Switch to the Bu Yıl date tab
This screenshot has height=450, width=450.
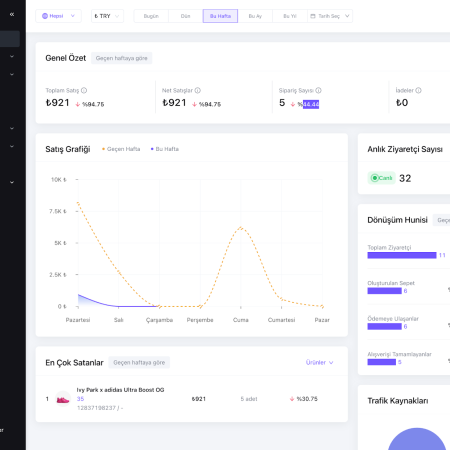click(x=290, y=16)
